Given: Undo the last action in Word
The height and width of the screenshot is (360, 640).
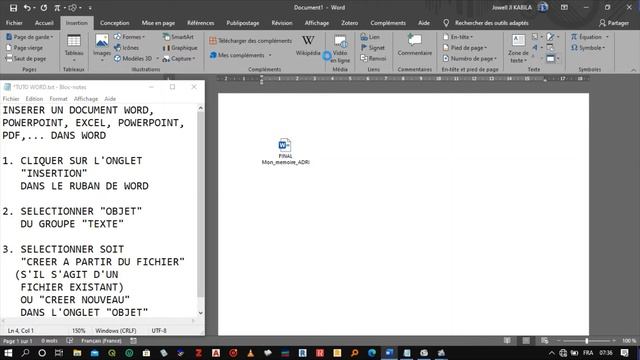Looking at the screenshot, I should pyautogui.click(x=27, y=8).
